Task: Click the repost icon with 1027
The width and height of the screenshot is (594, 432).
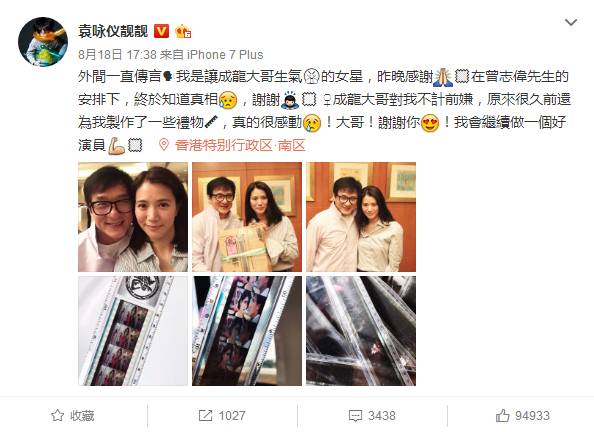Action: (x=222, y=416)
